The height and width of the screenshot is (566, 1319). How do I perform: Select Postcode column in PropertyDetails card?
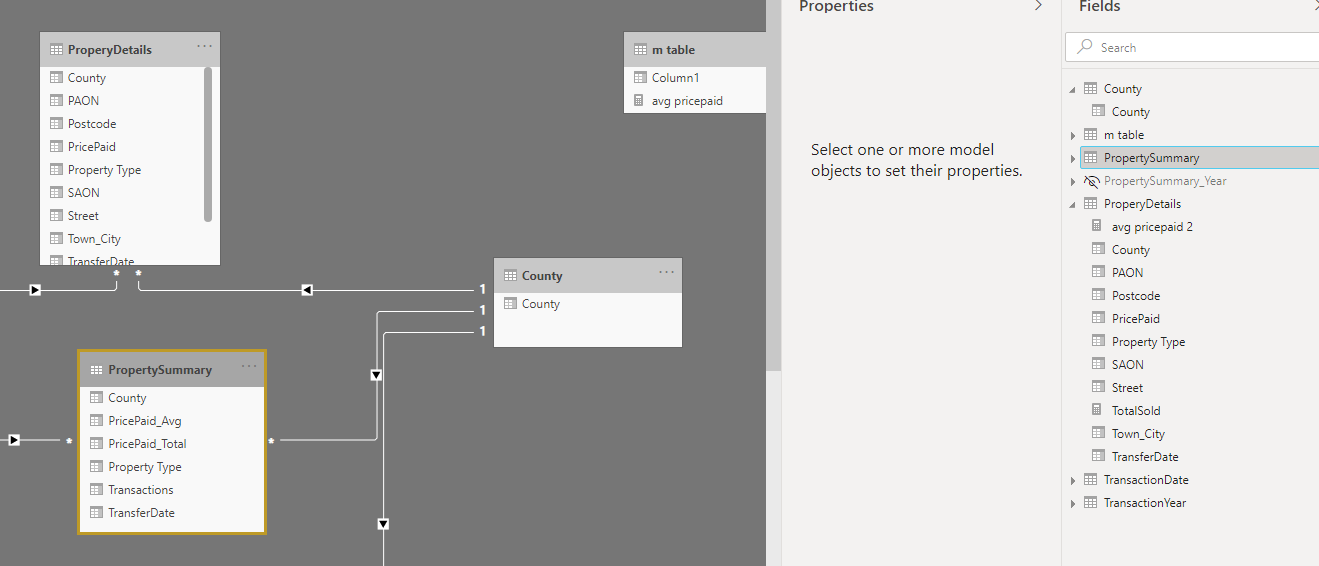click(x=92, y=124)
